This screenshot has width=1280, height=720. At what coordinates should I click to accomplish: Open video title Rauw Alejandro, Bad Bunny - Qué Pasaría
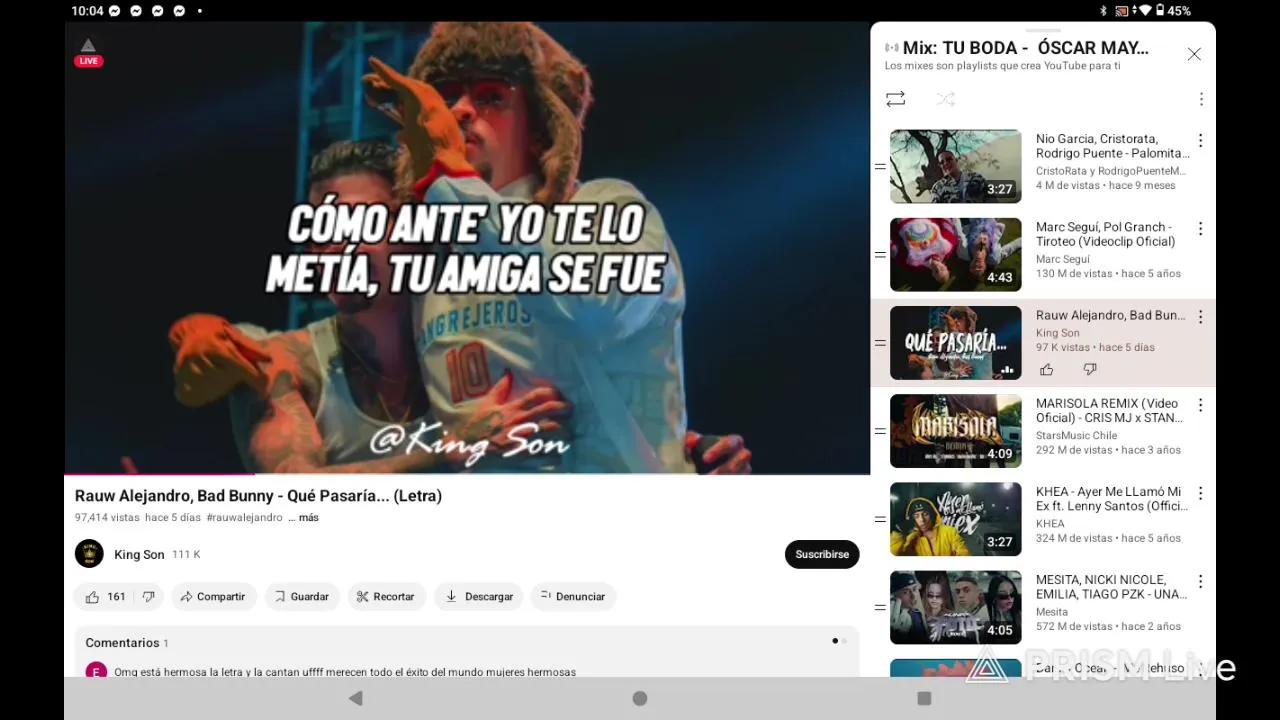tap(258, 496)
